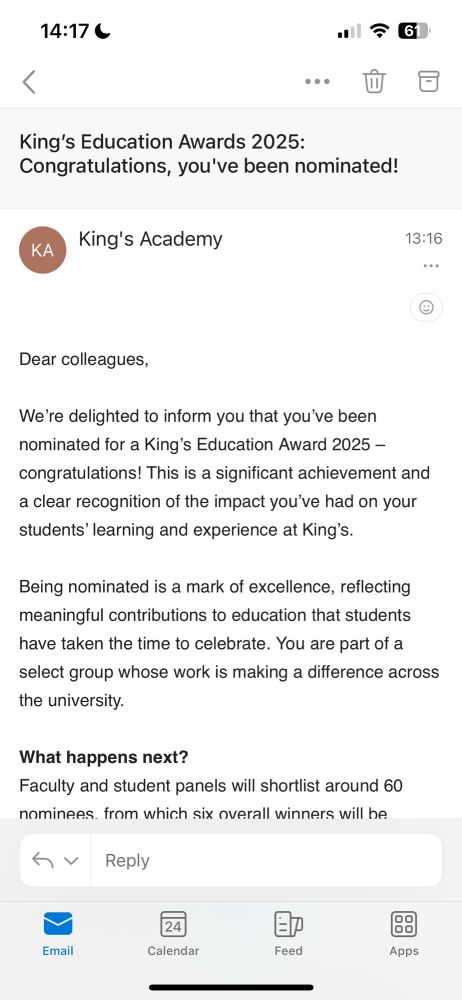Tap the reply arrow icon
462x1000 pixels.
tap(43, 860)
